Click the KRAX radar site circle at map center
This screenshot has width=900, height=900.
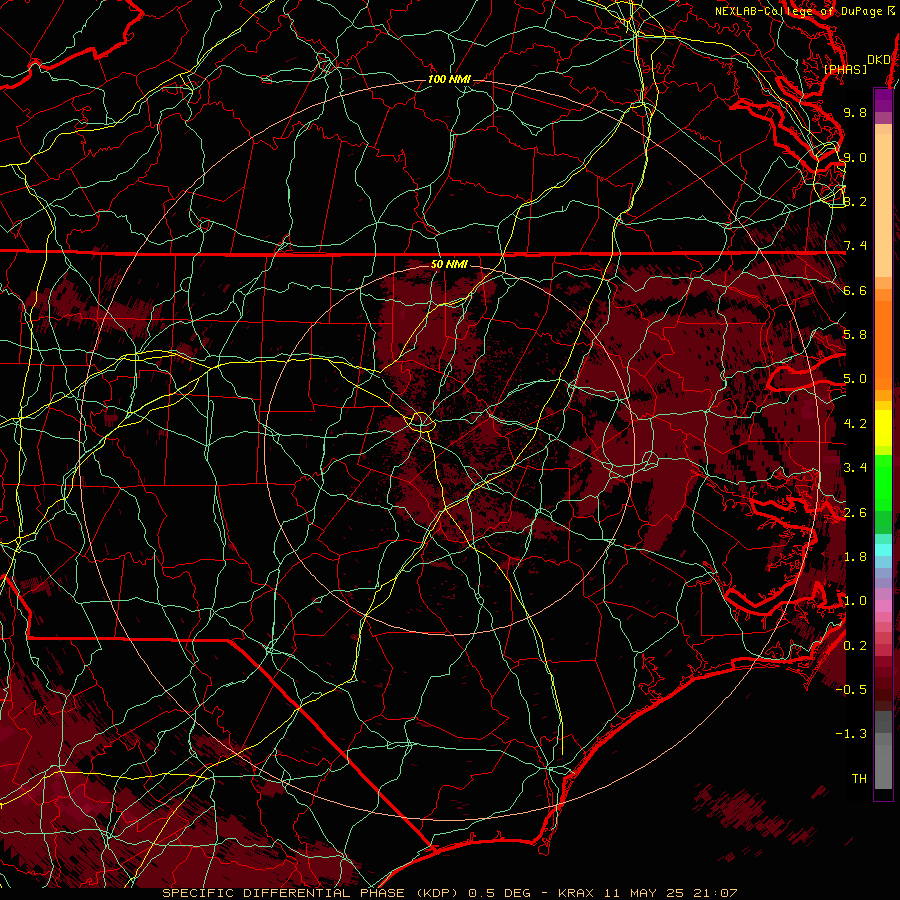pos(421,421)
